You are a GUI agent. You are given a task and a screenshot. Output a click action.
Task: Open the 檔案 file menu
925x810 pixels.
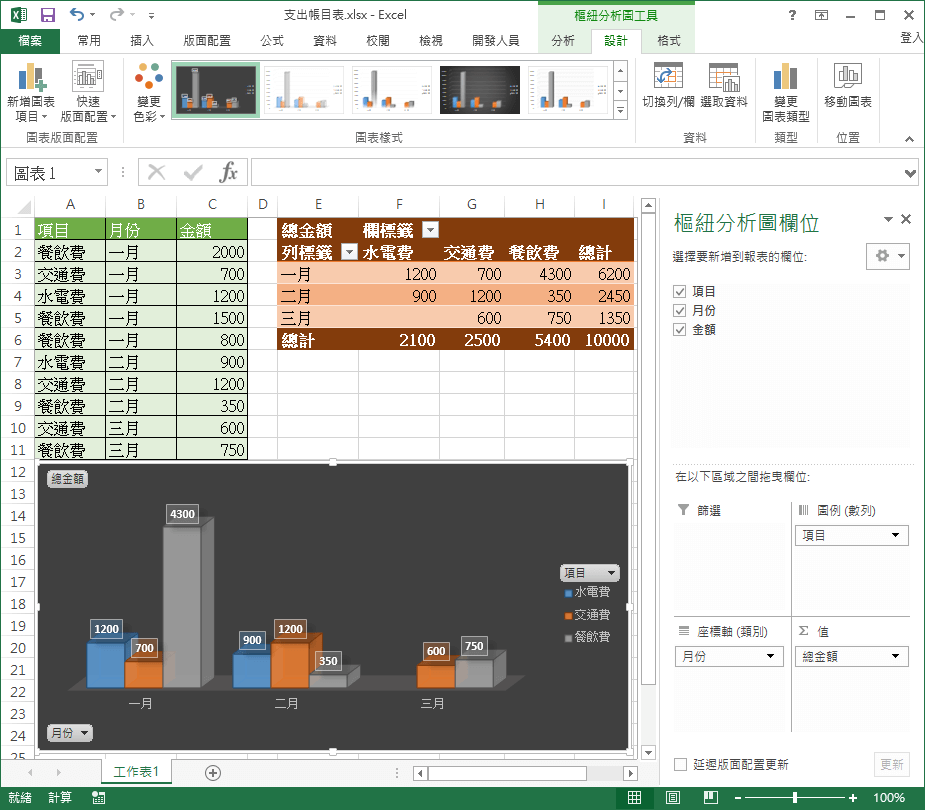point(30,41)
